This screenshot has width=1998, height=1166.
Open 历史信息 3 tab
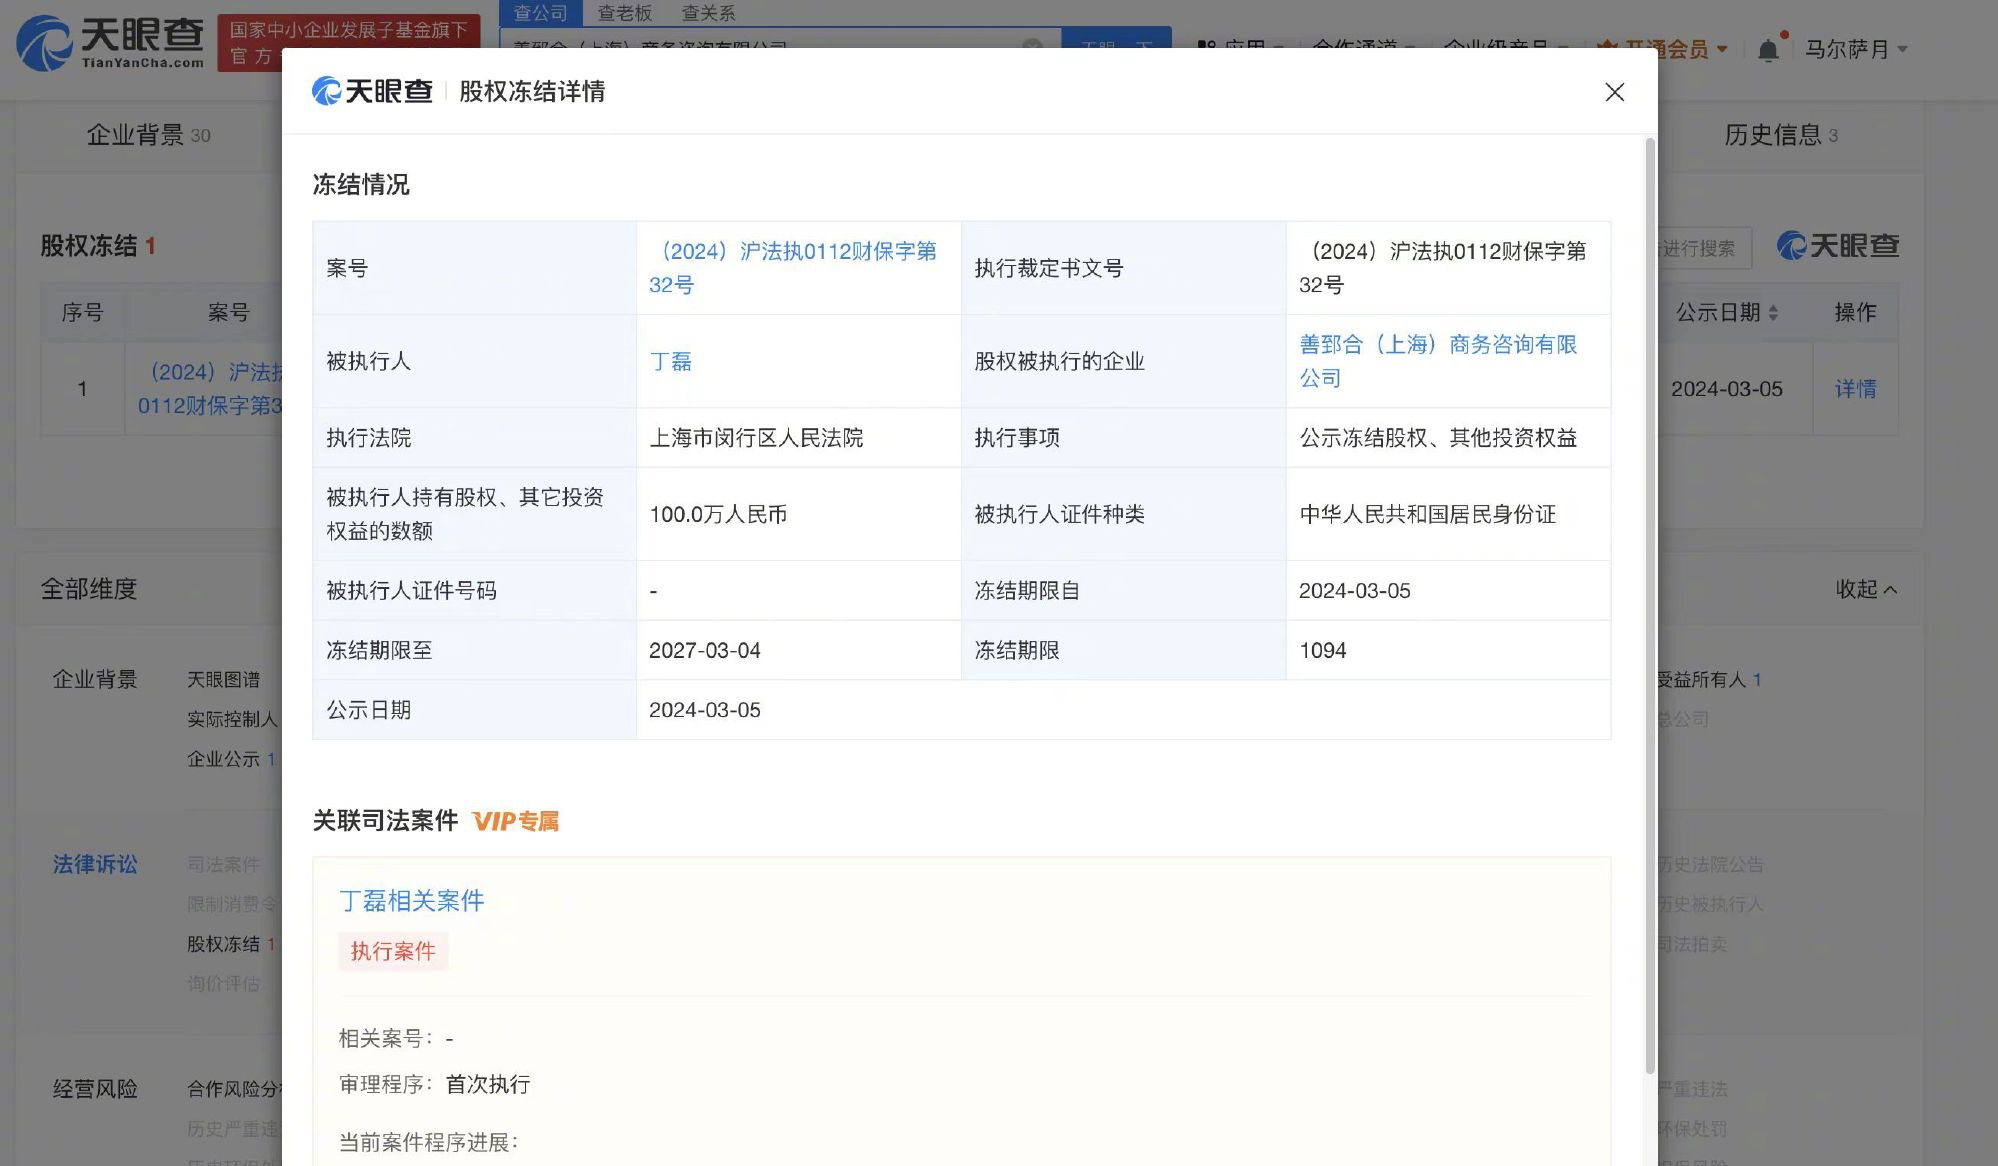click(x=1781, y=135)
